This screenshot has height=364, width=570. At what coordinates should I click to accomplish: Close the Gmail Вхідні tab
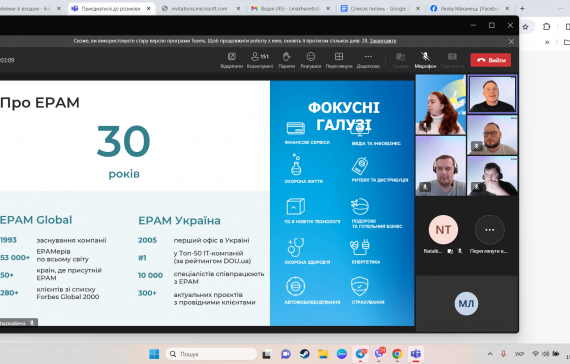click(328, 8)
